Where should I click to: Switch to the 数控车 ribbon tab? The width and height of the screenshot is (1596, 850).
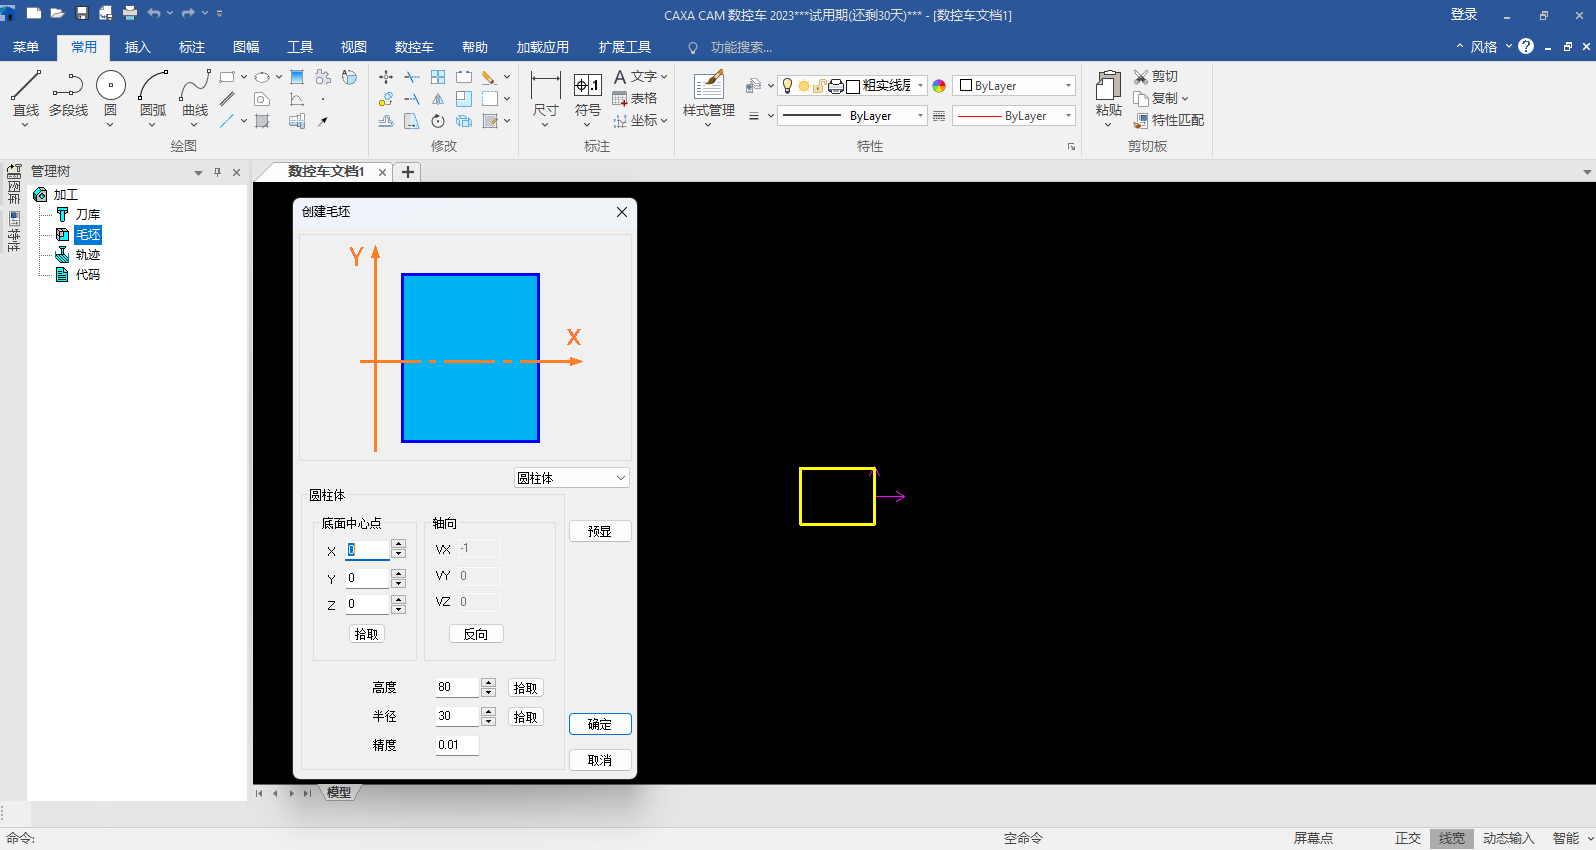tap(414, 47)
